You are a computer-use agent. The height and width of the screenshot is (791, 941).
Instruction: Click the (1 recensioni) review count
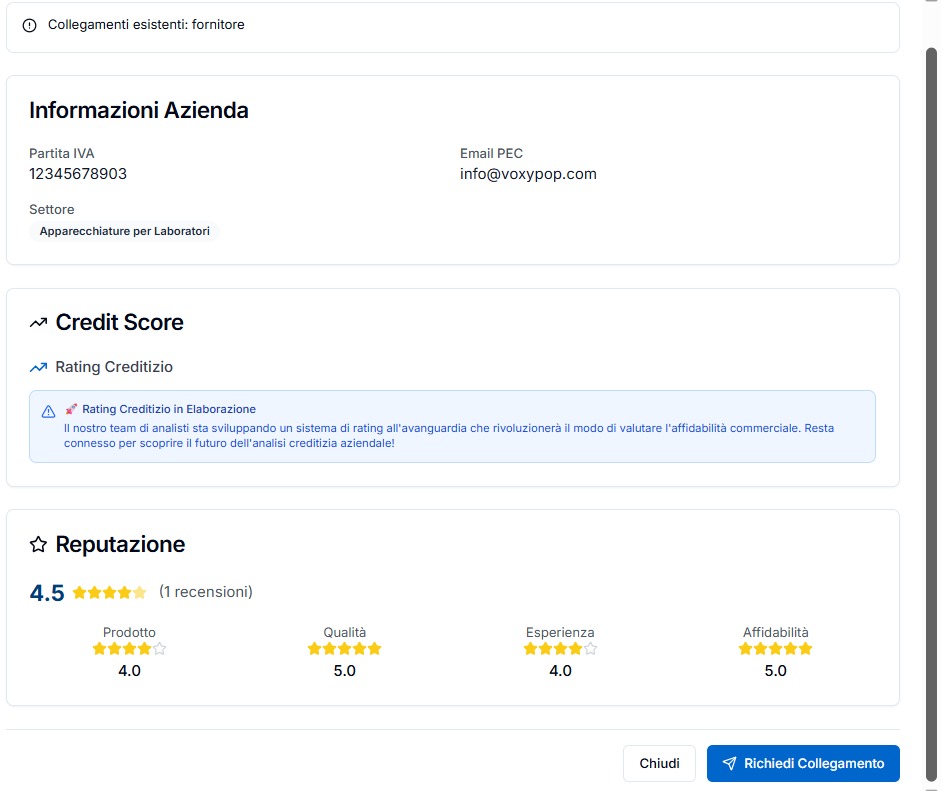coord(205,592)
